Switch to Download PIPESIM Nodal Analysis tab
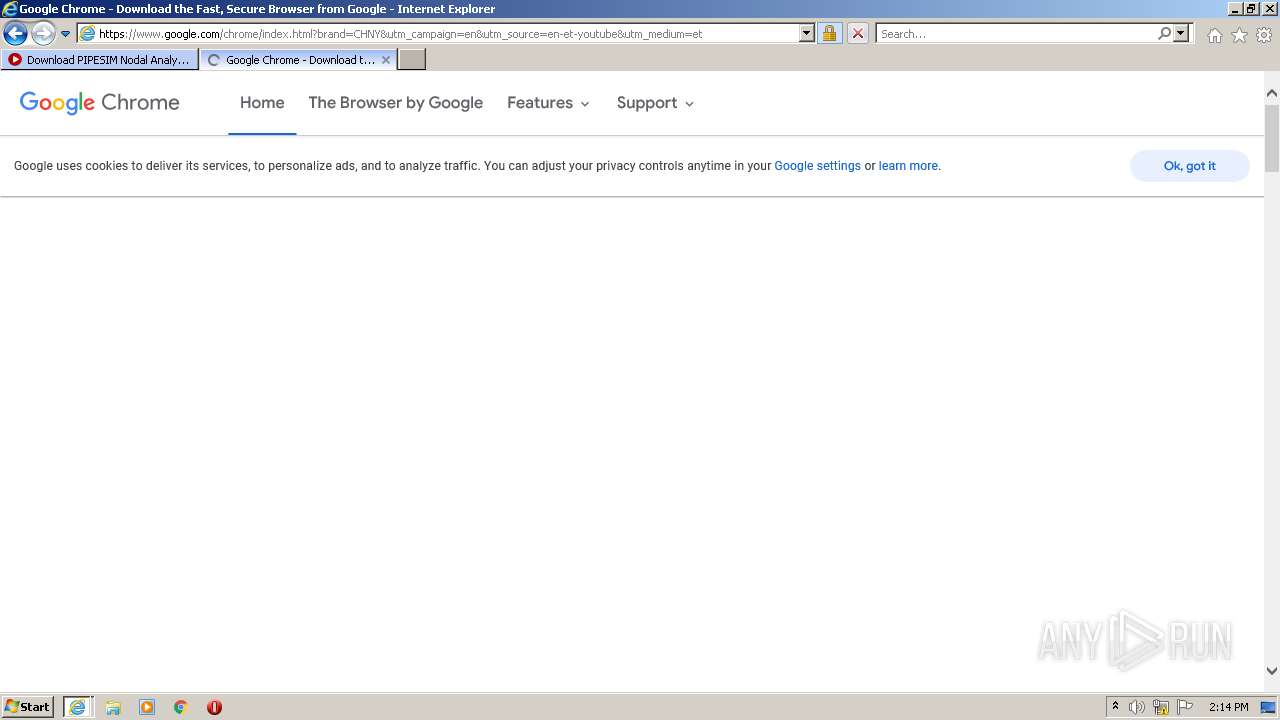 tap(99, 60)
